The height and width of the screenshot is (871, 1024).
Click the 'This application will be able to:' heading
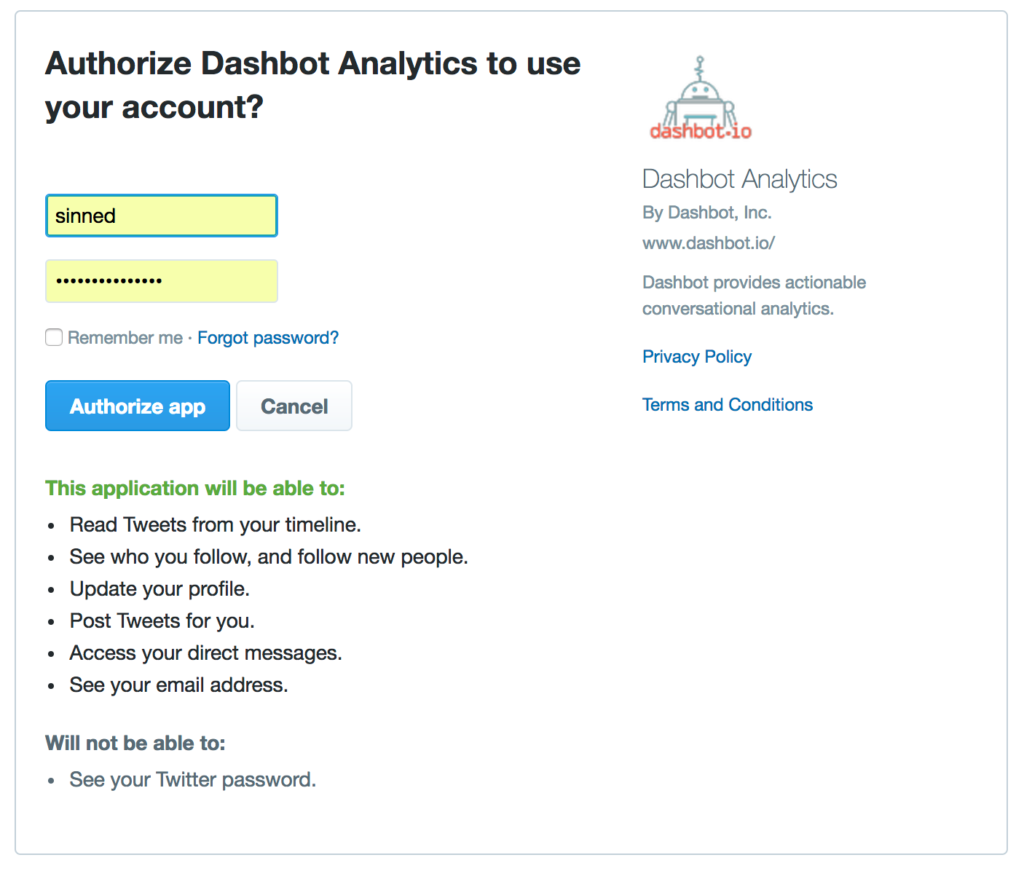tap(195, 488)
